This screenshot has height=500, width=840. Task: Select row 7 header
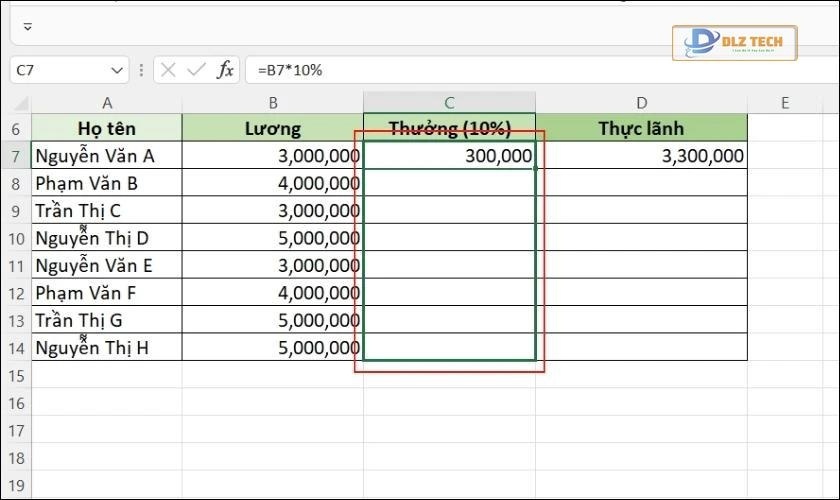coord(16,156)
